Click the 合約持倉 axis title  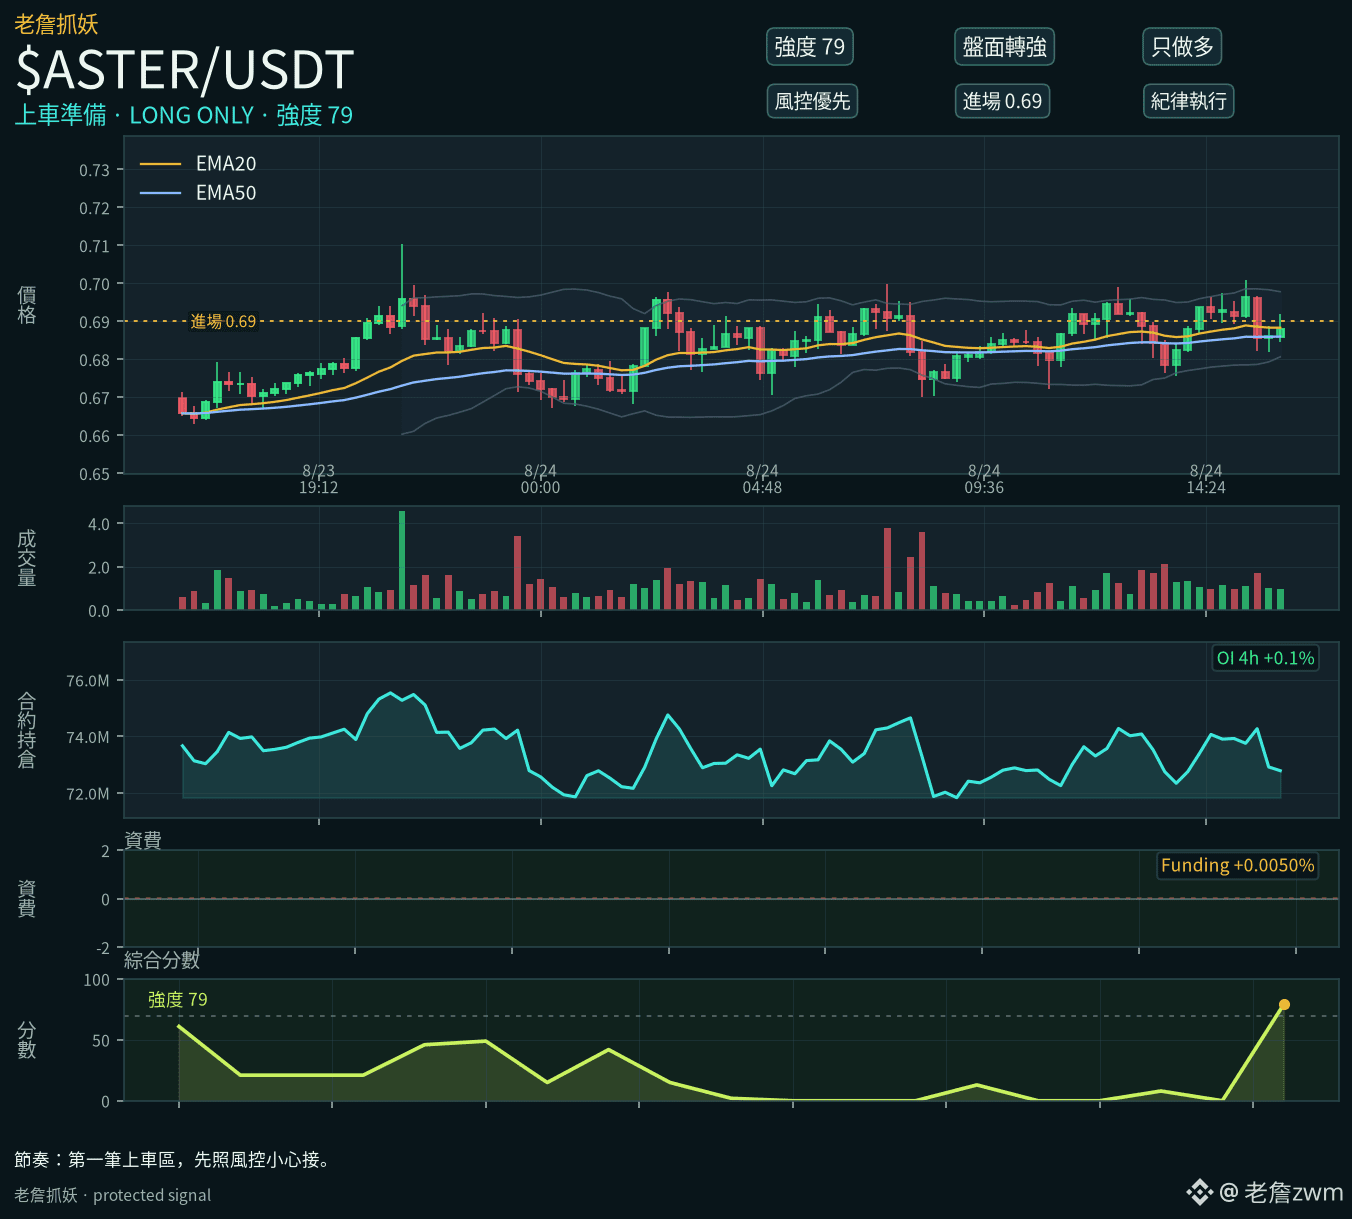pos(27,730)
